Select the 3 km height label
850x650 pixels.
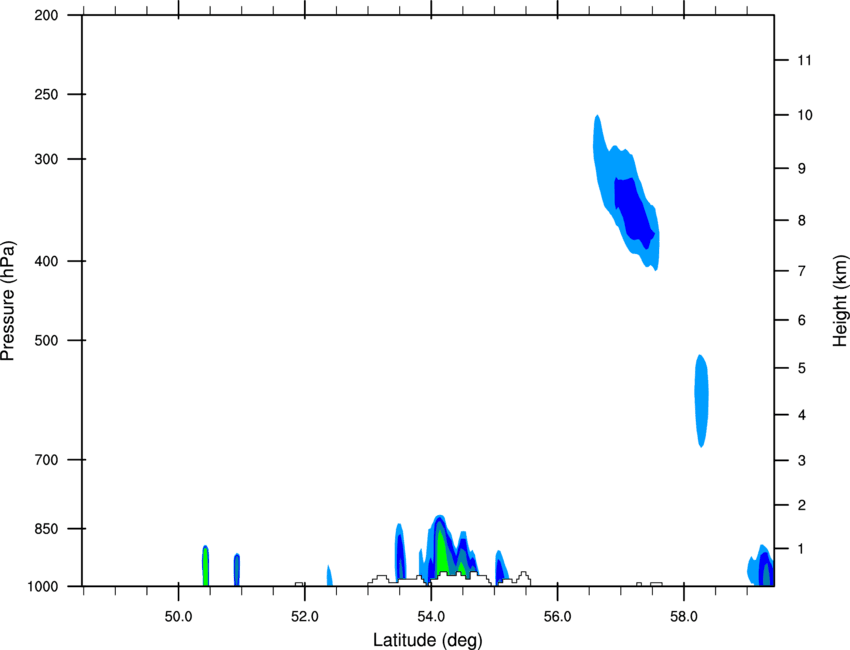[801, 461]
